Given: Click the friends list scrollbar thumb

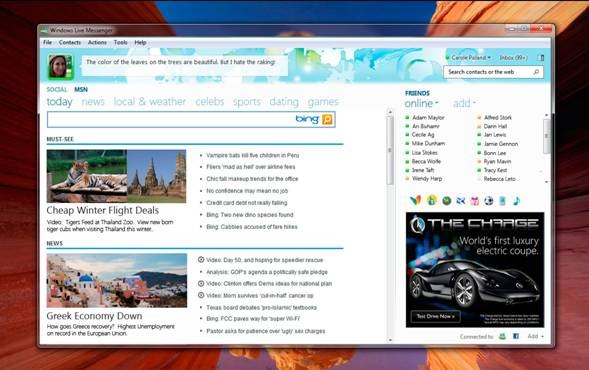Looking at the screenshot, I should (547, 136).
